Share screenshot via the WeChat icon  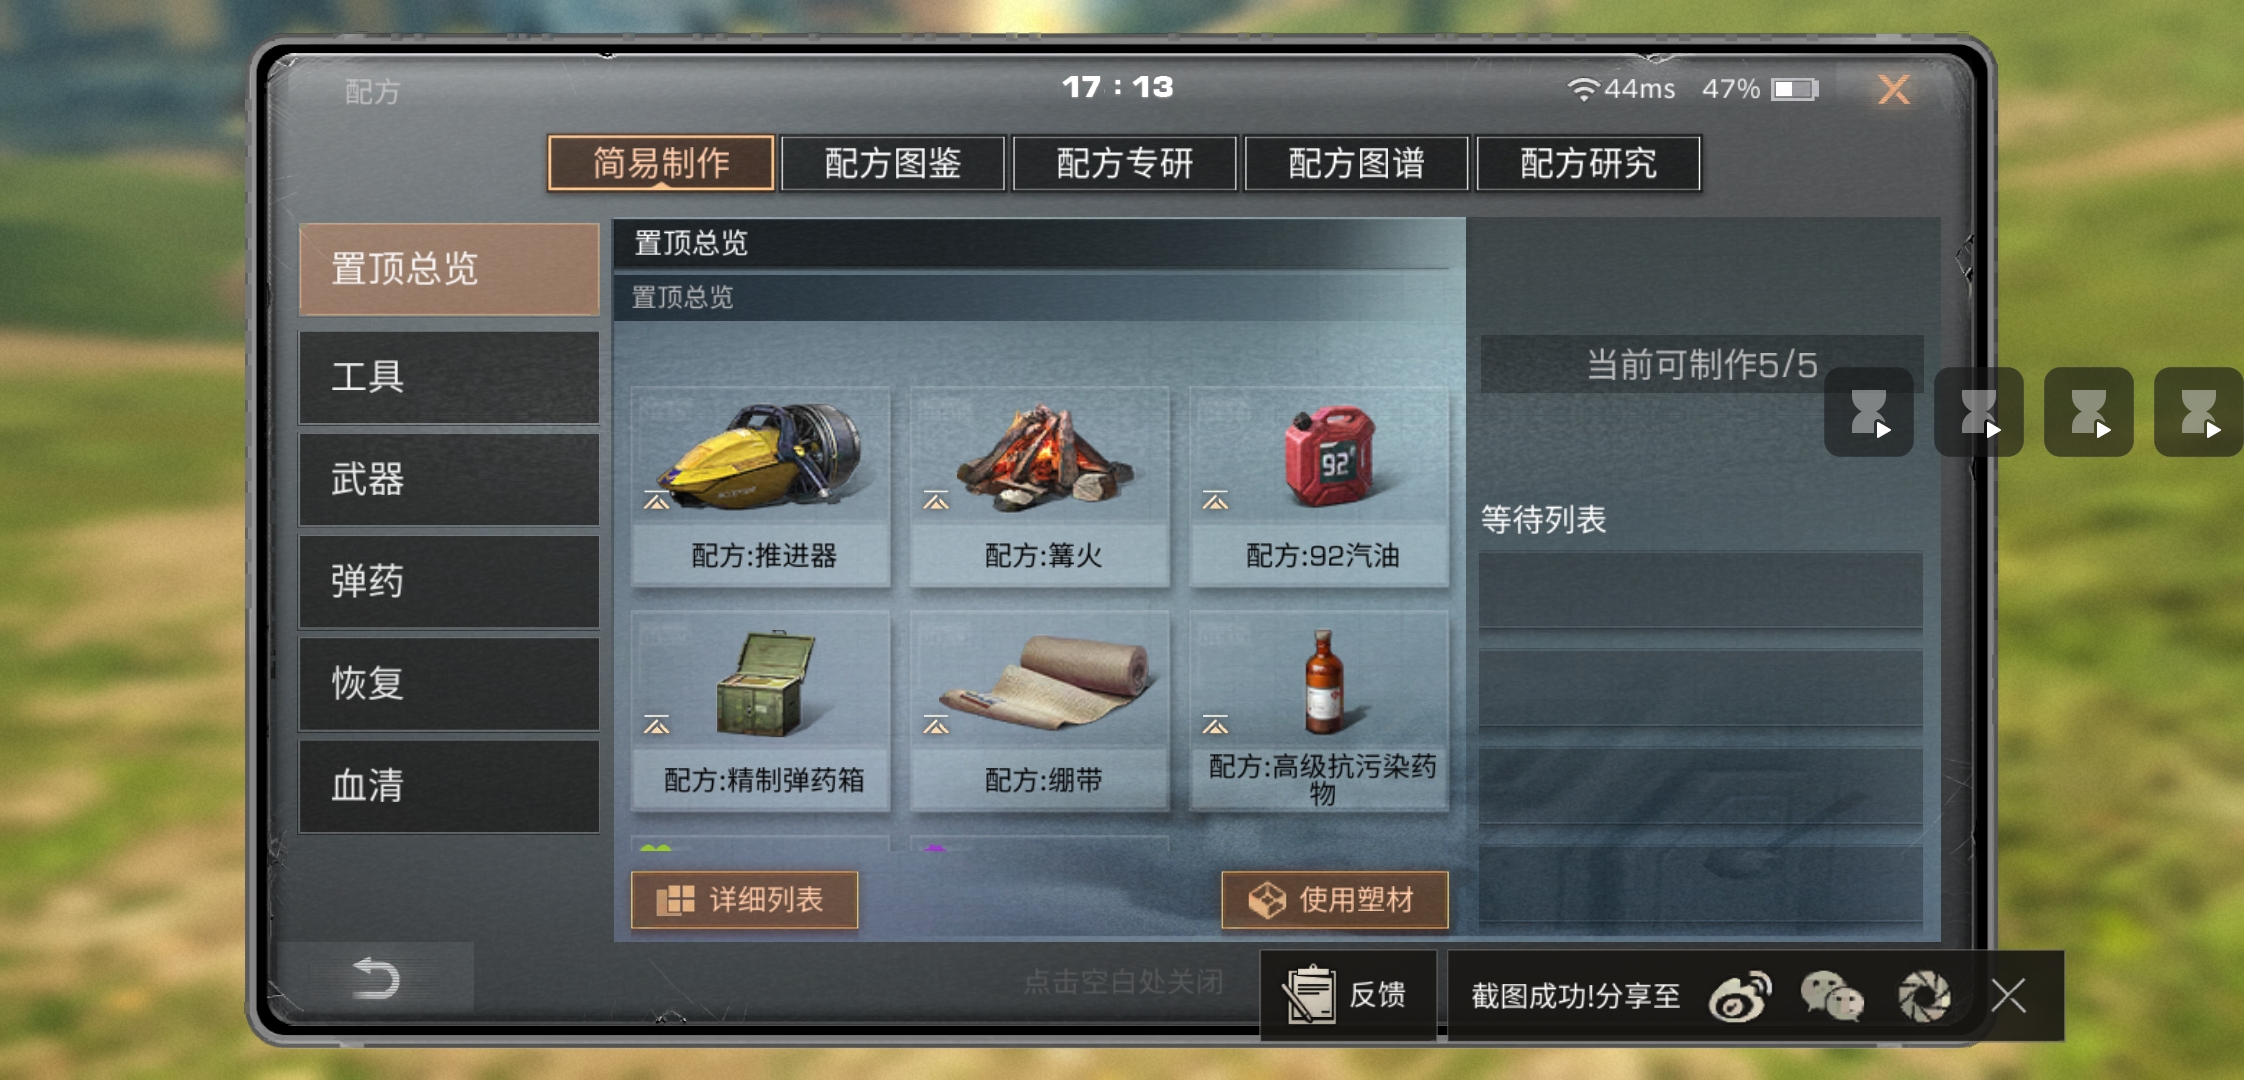pos(1832,996)
